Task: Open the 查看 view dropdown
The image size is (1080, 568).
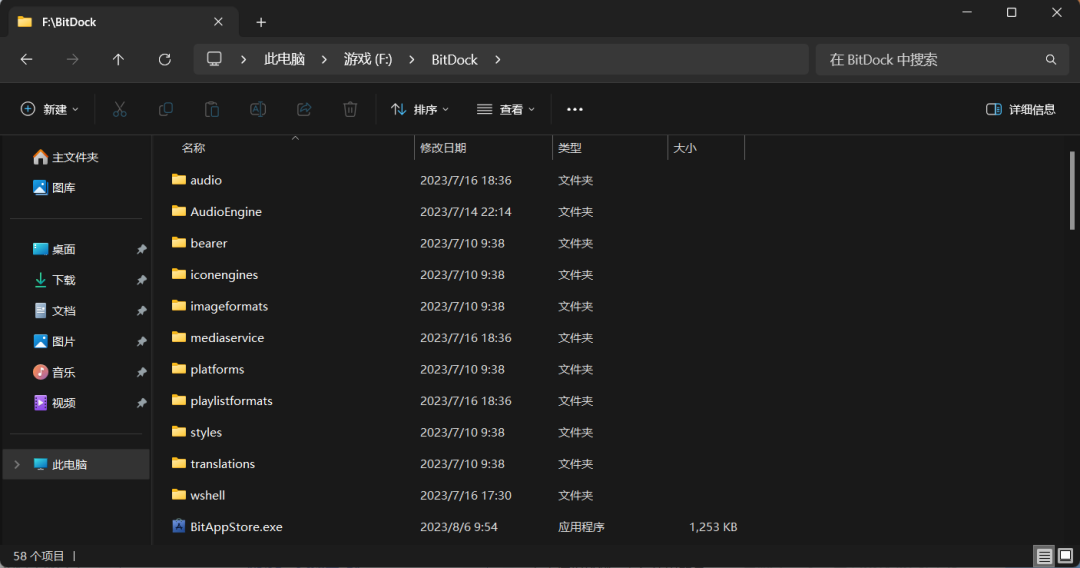Action: (x=506, y=109)
